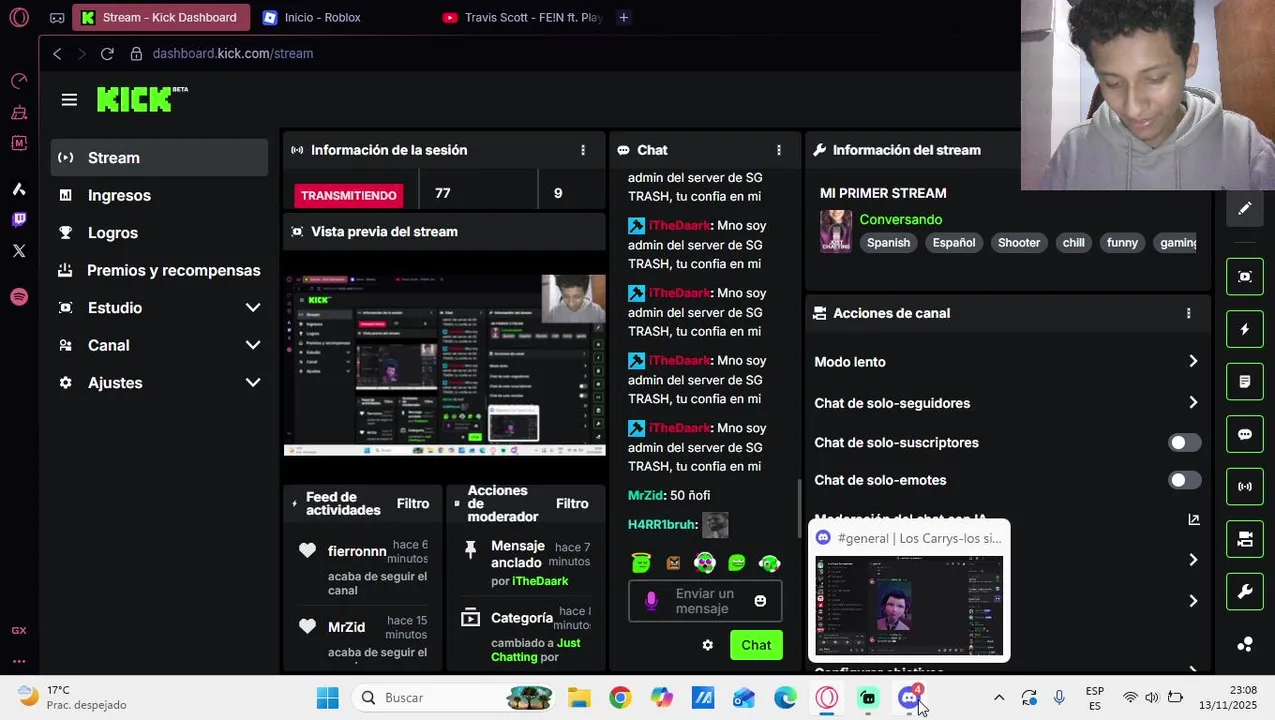
Task: Open the Chat panel options menu
Action: point(779,150)
